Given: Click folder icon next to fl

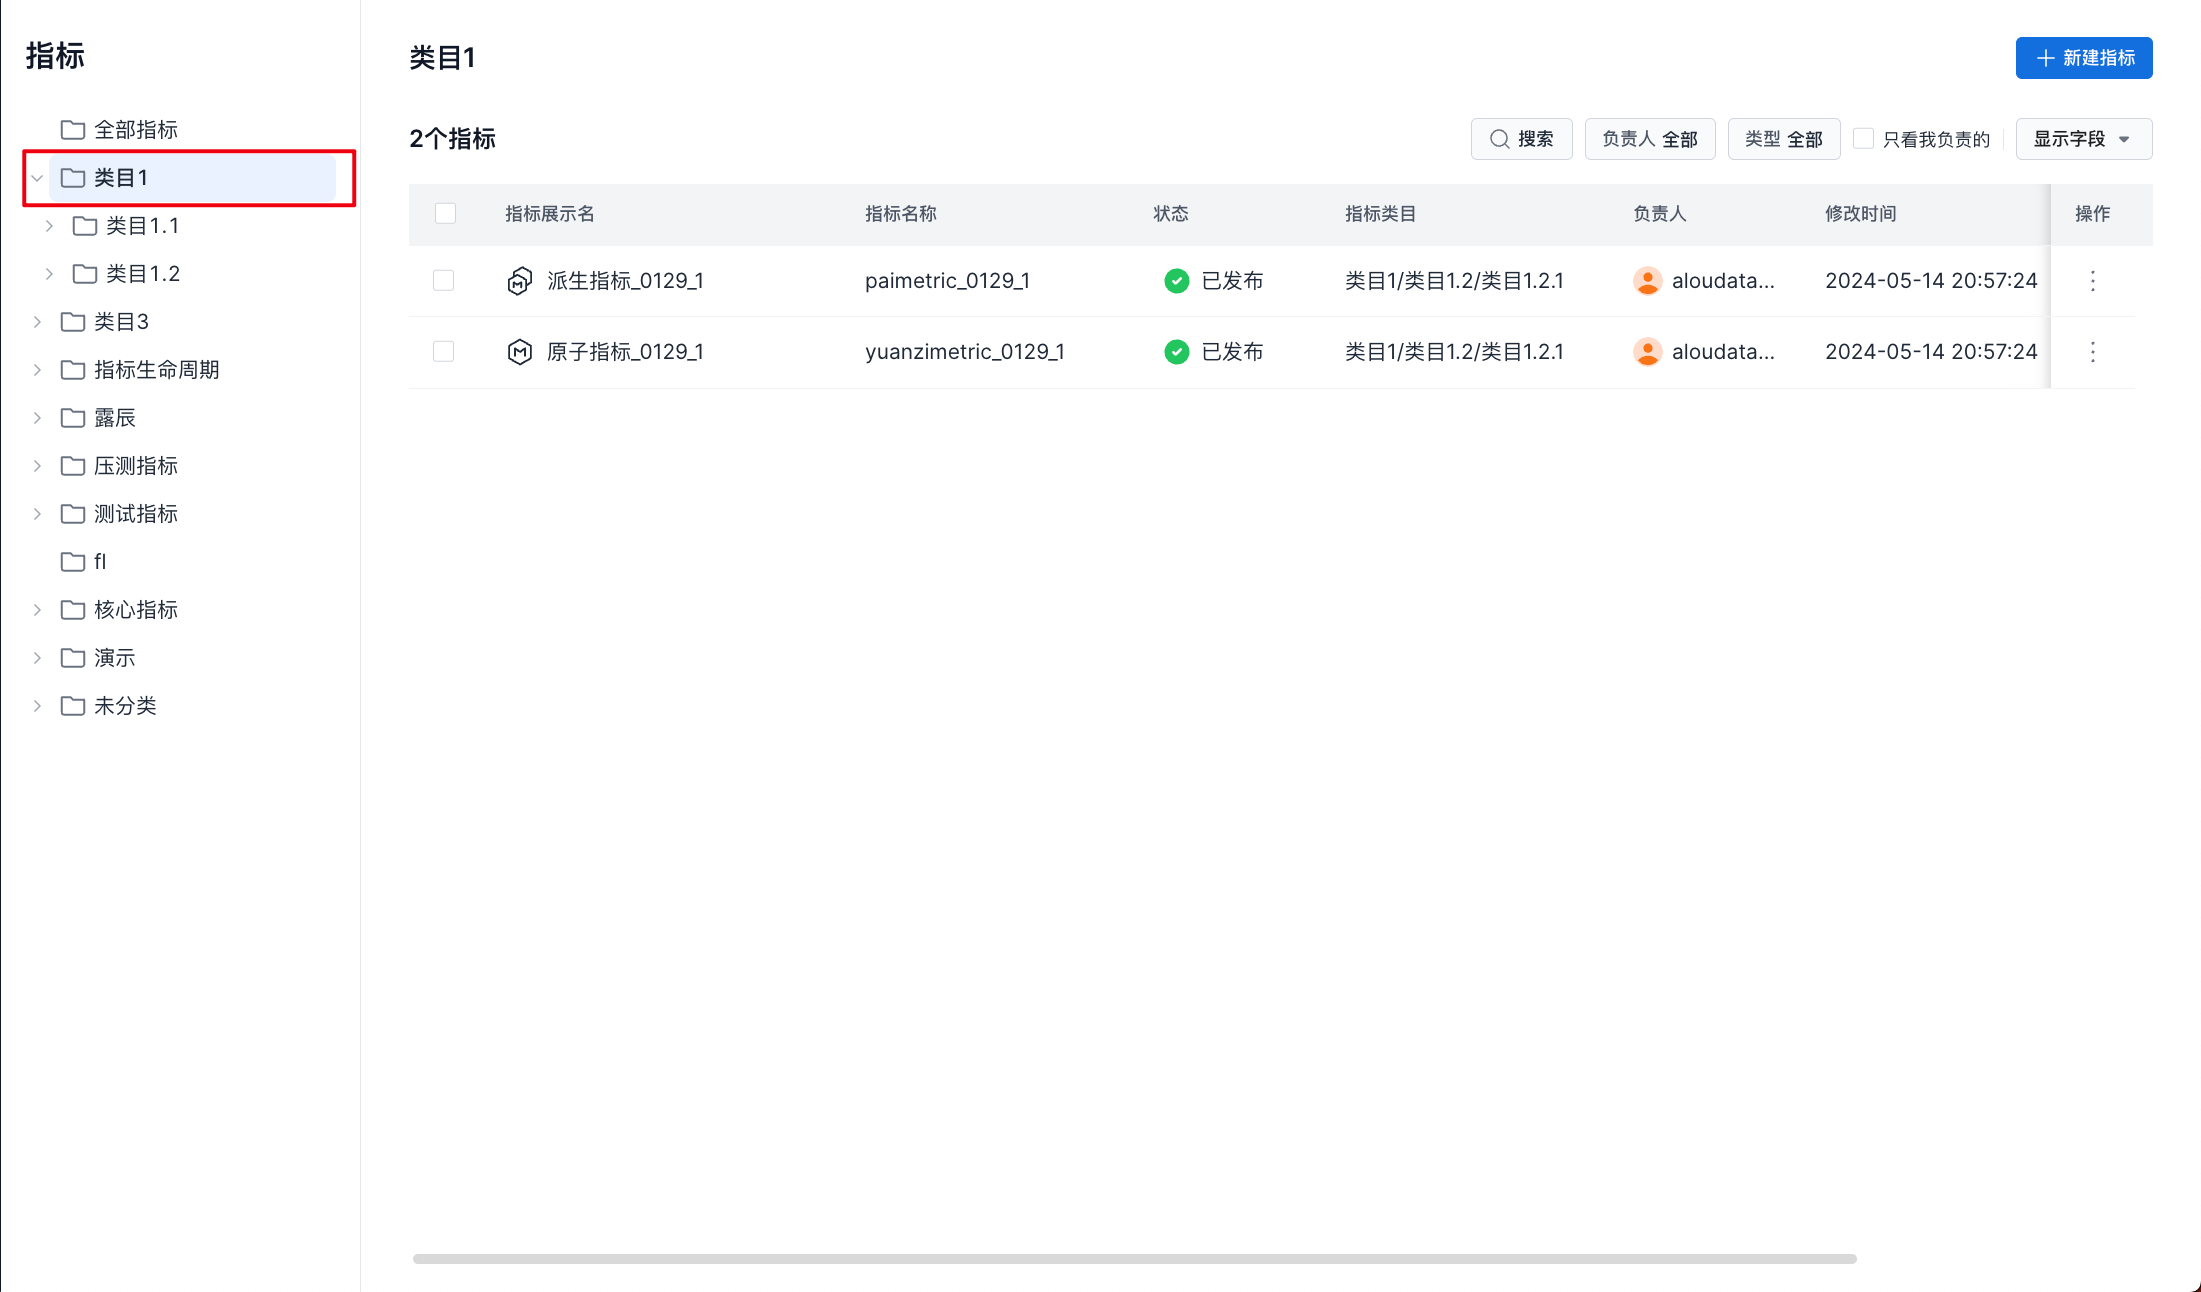Looking at the screenshot, I should coord(72,562).
